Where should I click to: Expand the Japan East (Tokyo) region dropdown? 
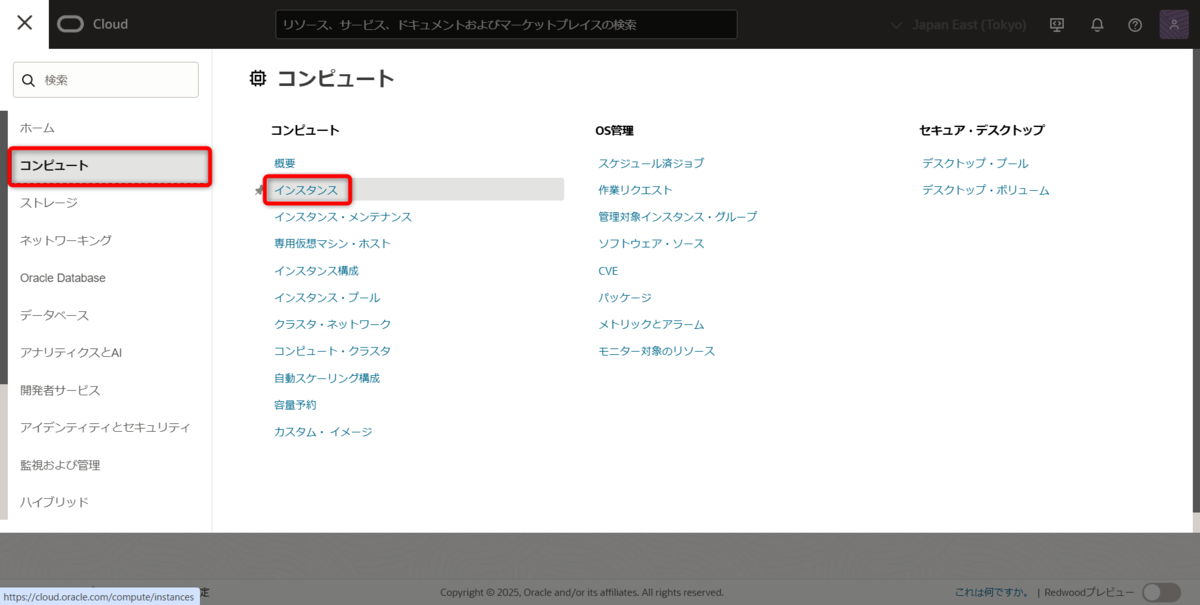(958, 25)
